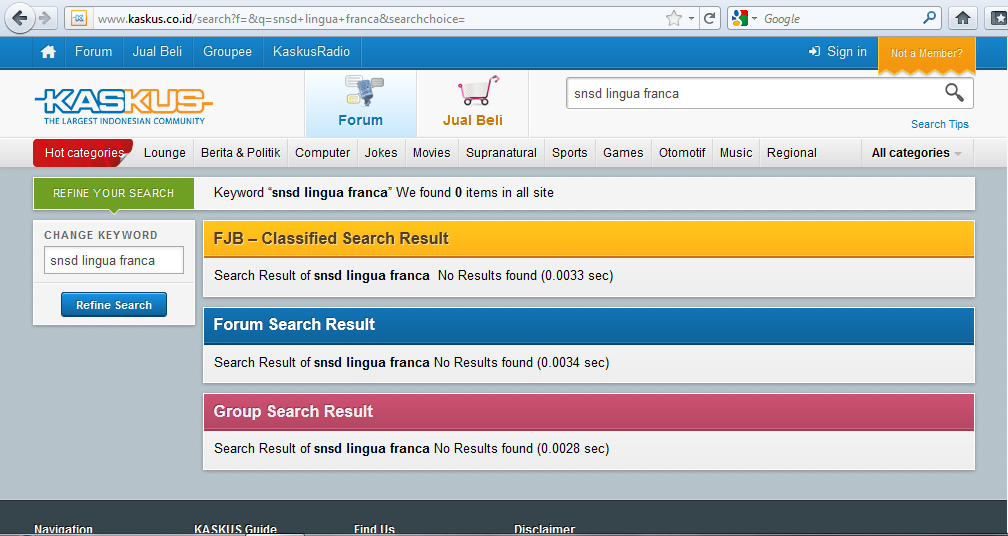Open the Sports category
Screen dimensions: 1008x536
(x=570, y=153)
